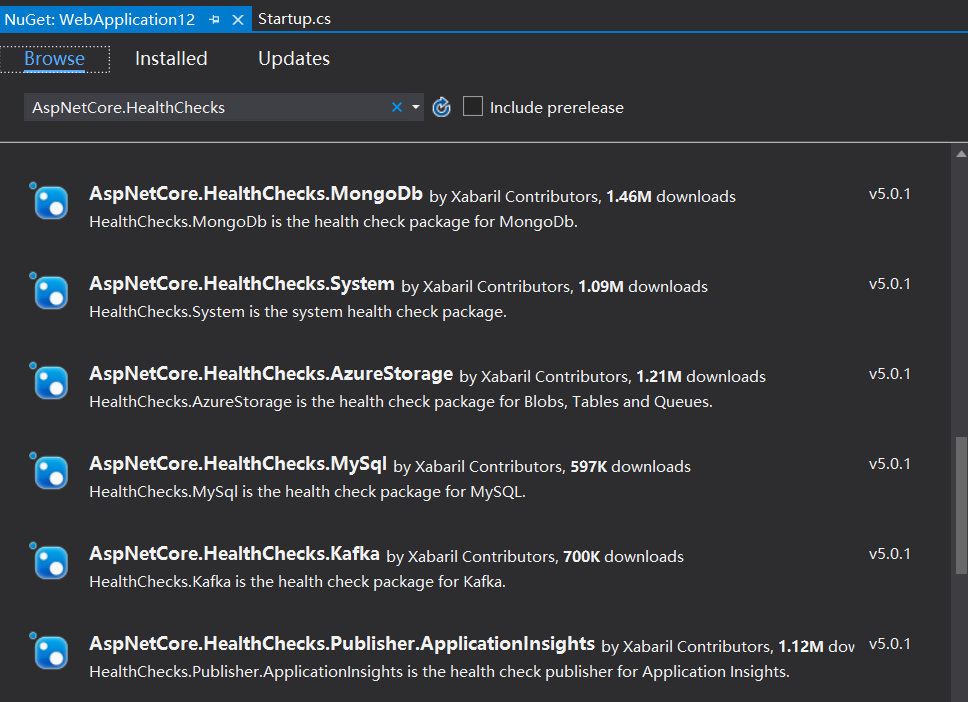Click the AzureStorage package icon
The image size is (968, 702).
[x=50, y=382]
